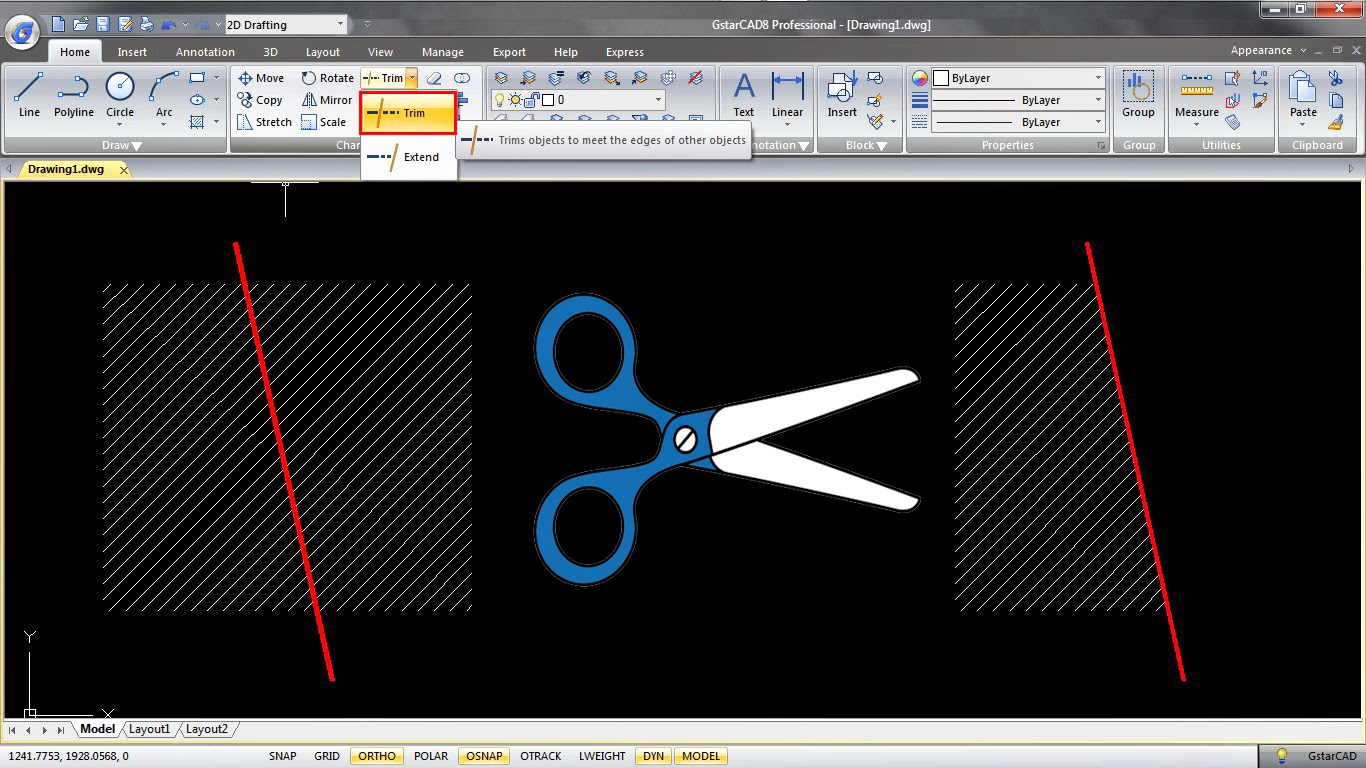Click Trim in the open dropdown menu
The height and width of the screenshot is (768, 1366).
[407, 113]
